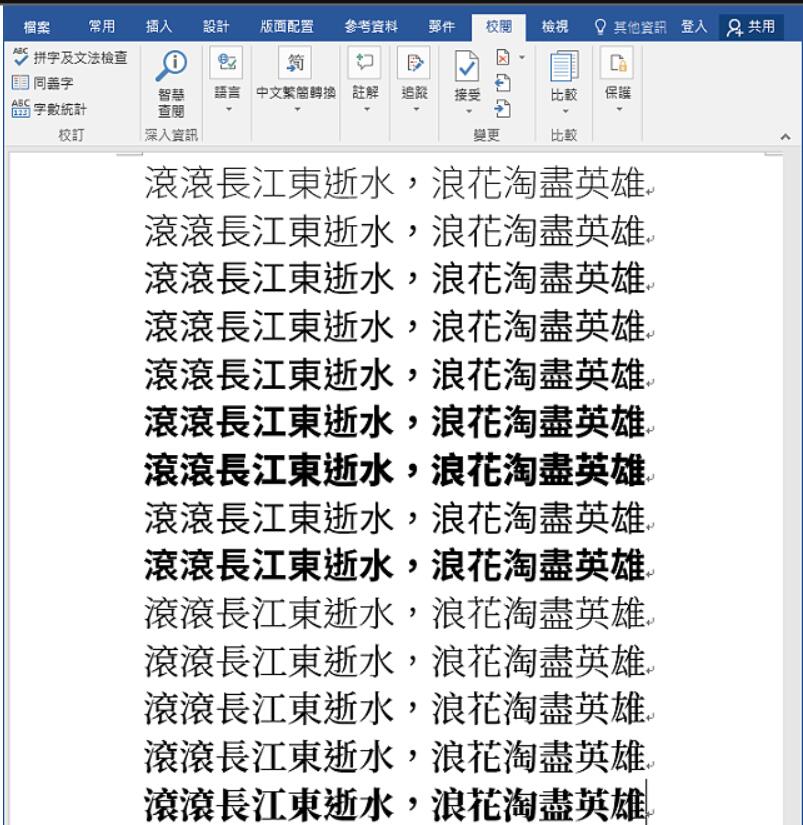Viewport: 803px width, 825px height.
Task: Go to the previous change
Action: [x=503, y=83]
